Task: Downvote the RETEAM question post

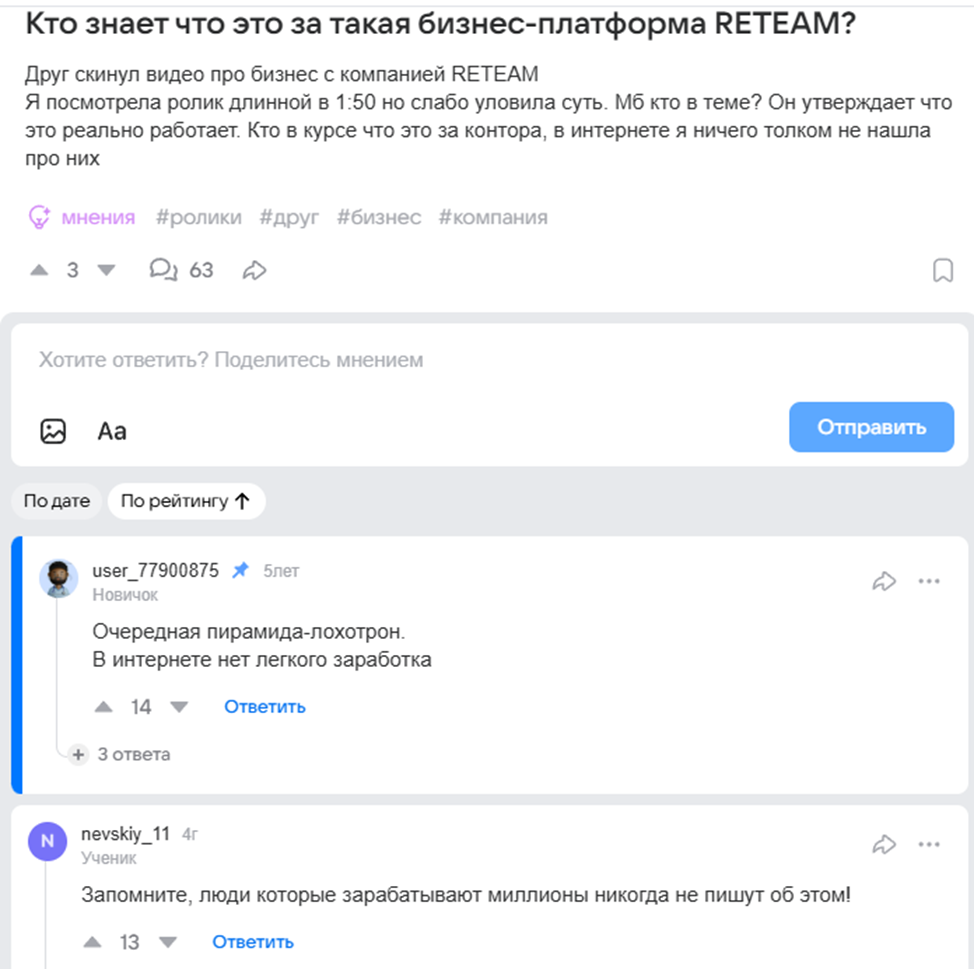Action: point(106,270)
